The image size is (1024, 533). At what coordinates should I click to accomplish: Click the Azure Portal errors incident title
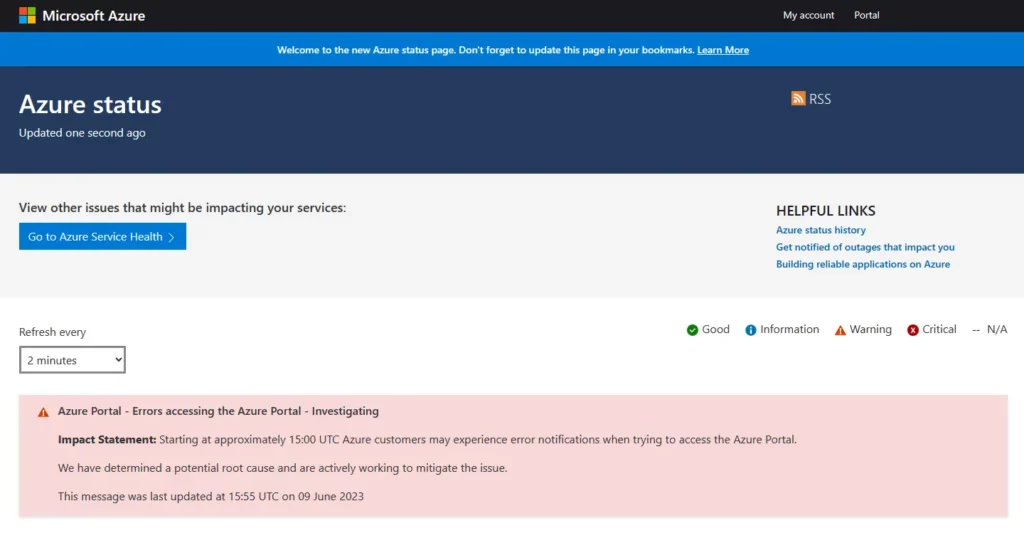point(218,411)
